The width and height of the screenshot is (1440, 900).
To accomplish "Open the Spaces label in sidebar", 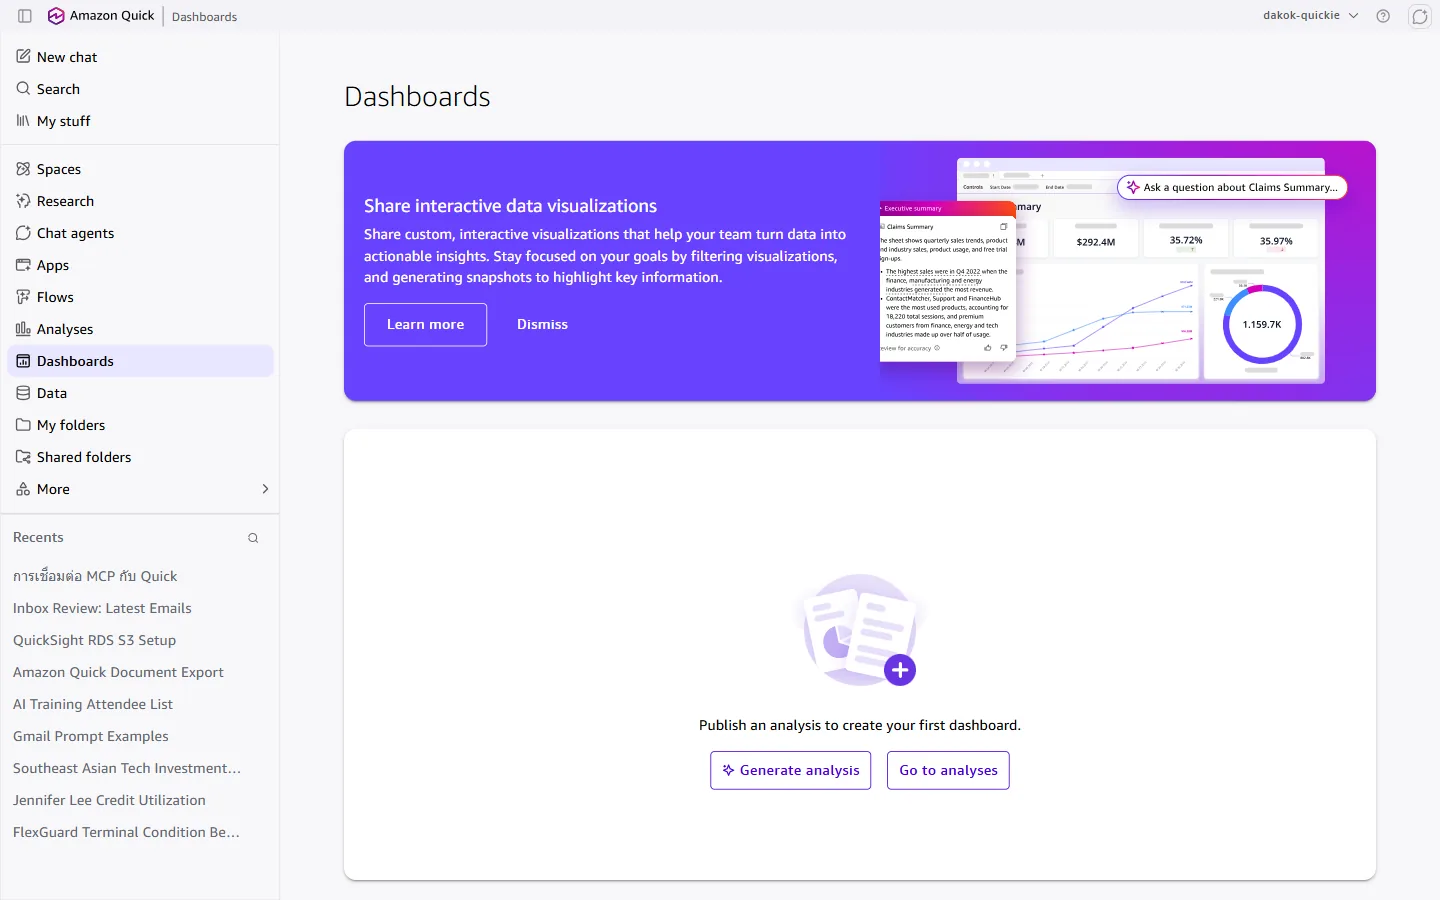I will click(x=59, y=169).
